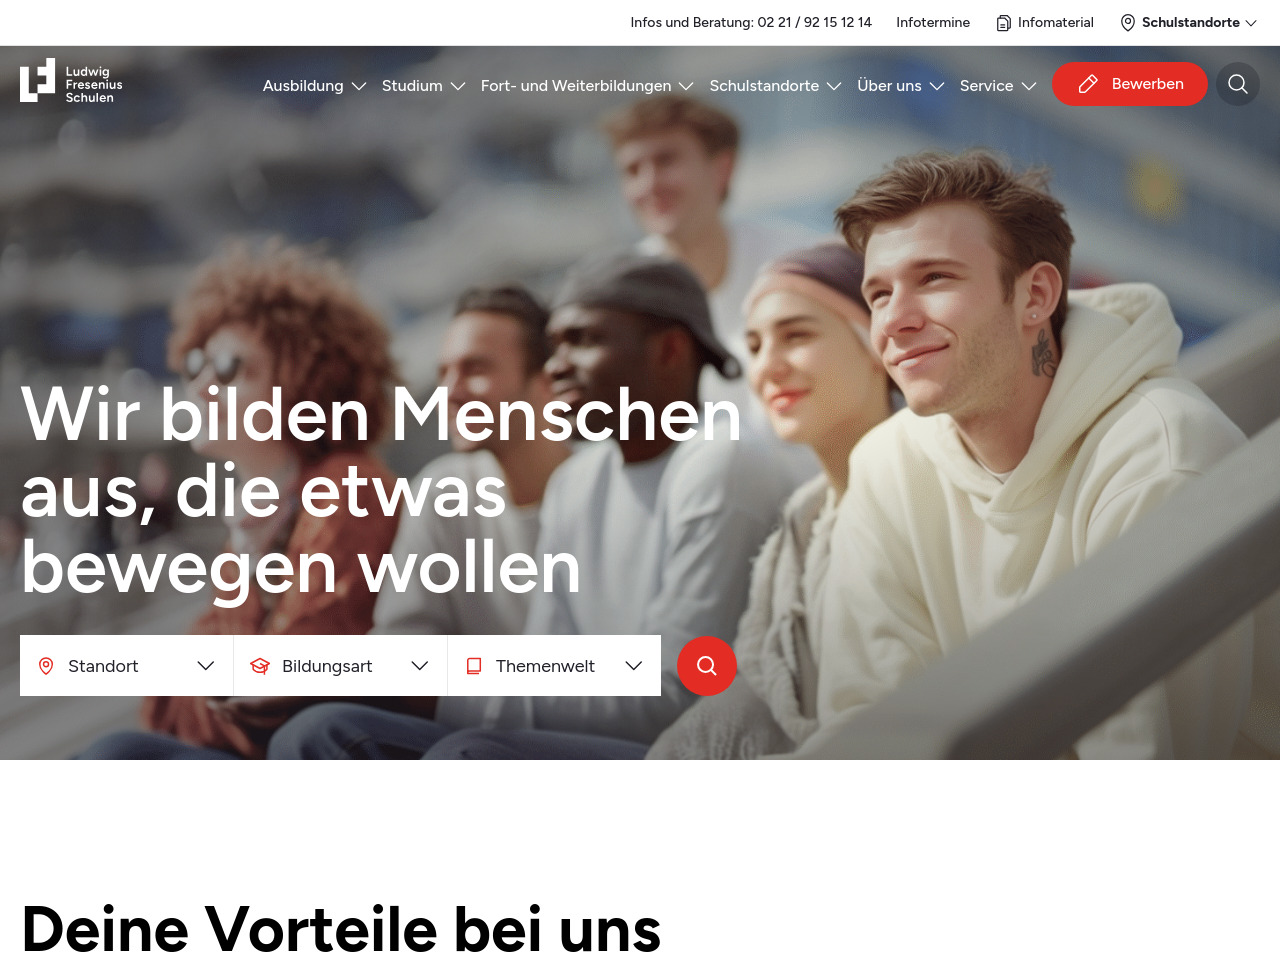The image size is (1280, 960).
Task: Open the Service navigation menu
Action: click(998, 86)
